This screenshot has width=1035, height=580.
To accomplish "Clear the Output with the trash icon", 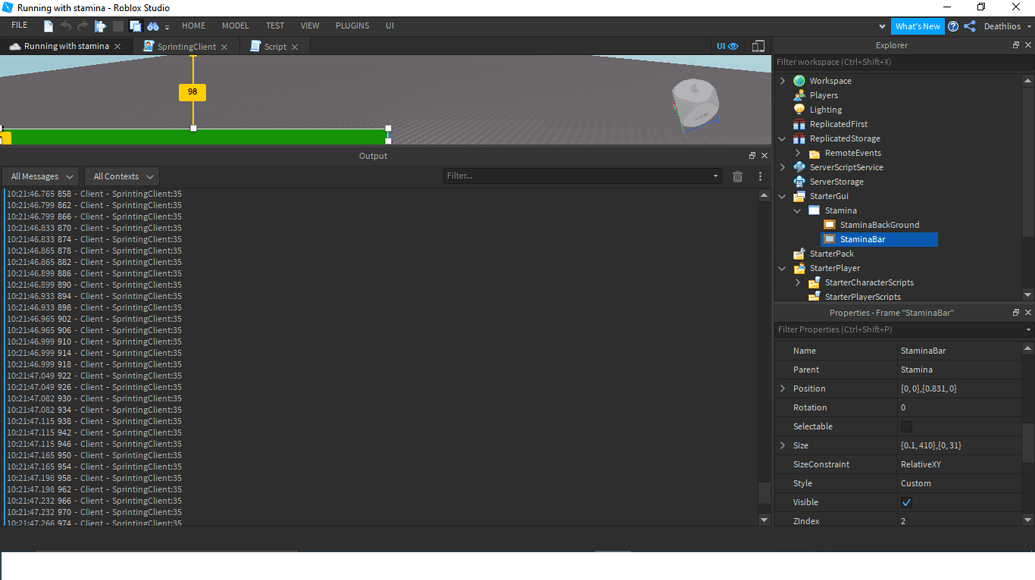I will tap(740, 175).
